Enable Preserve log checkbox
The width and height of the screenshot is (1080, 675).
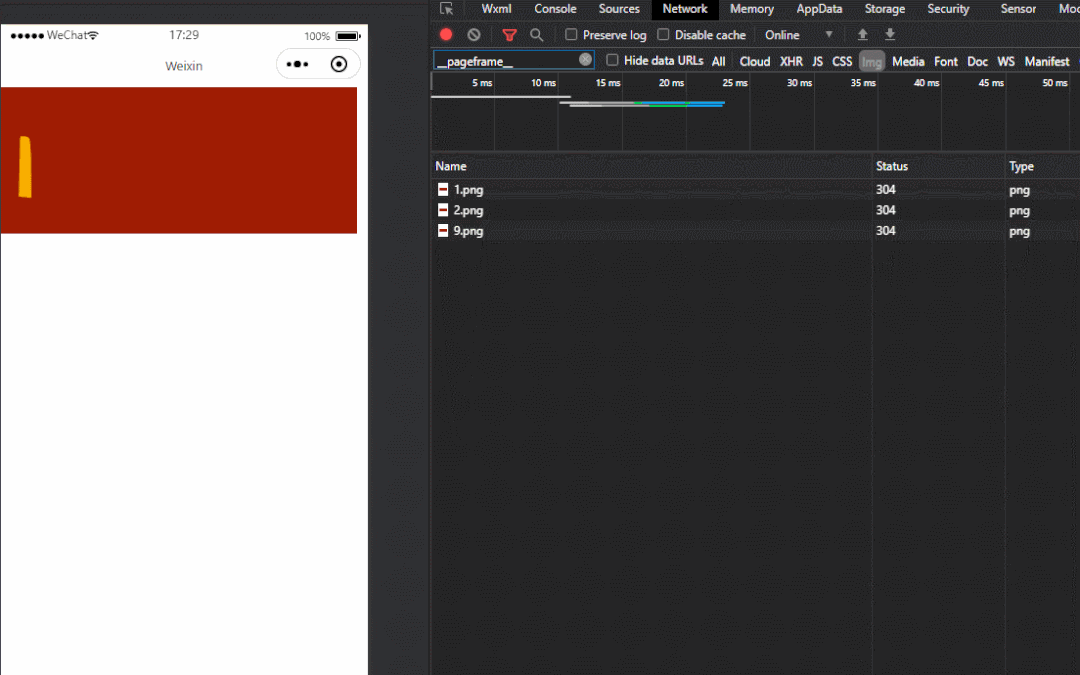click(571, 34)
